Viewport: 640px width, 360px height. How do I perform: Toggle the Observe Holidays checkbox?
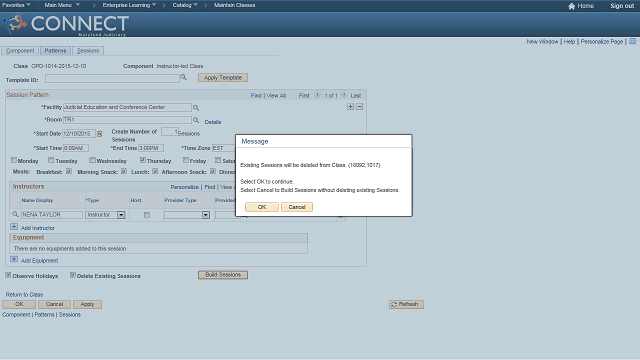8,275
